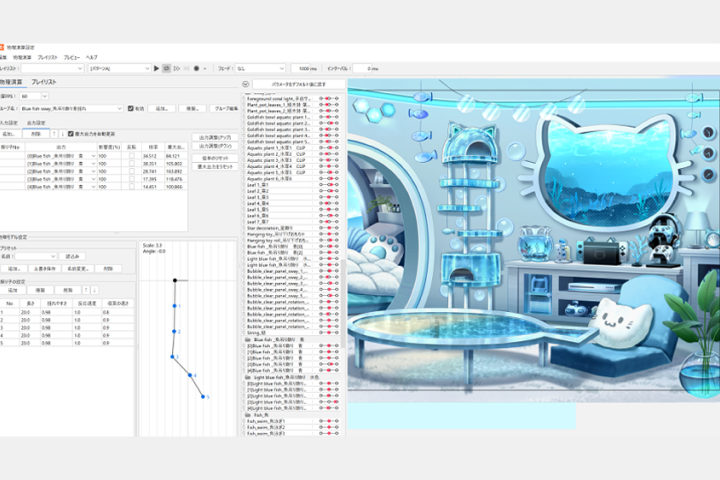Adjust the Star decoration parameter slider
This screenshot has width=720, height=480.
(329, 228)
